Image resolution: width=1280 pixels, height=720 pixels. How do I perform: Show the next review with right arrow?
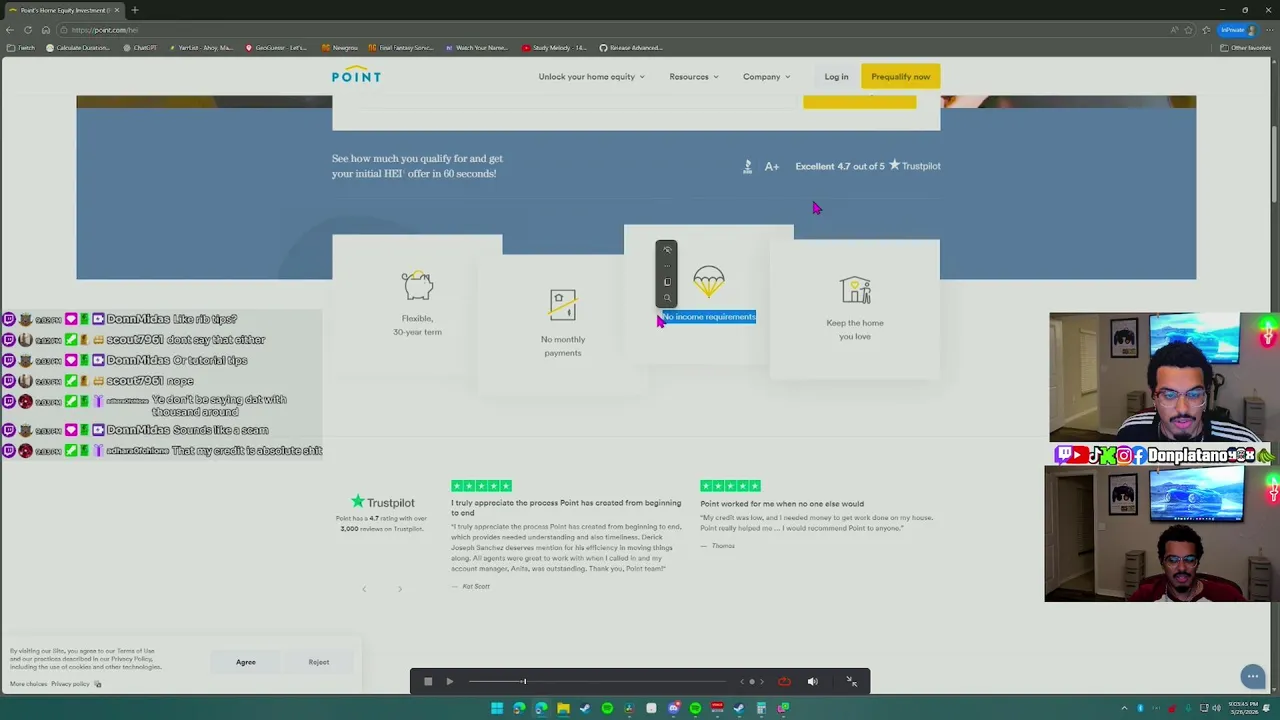[x=400, y=589]
